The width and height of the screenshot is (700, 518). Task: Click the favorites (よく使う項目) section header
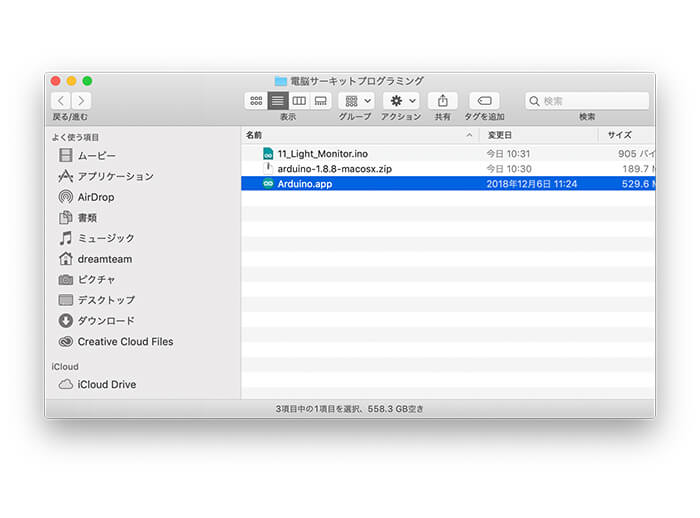click(x=75, y=137)
